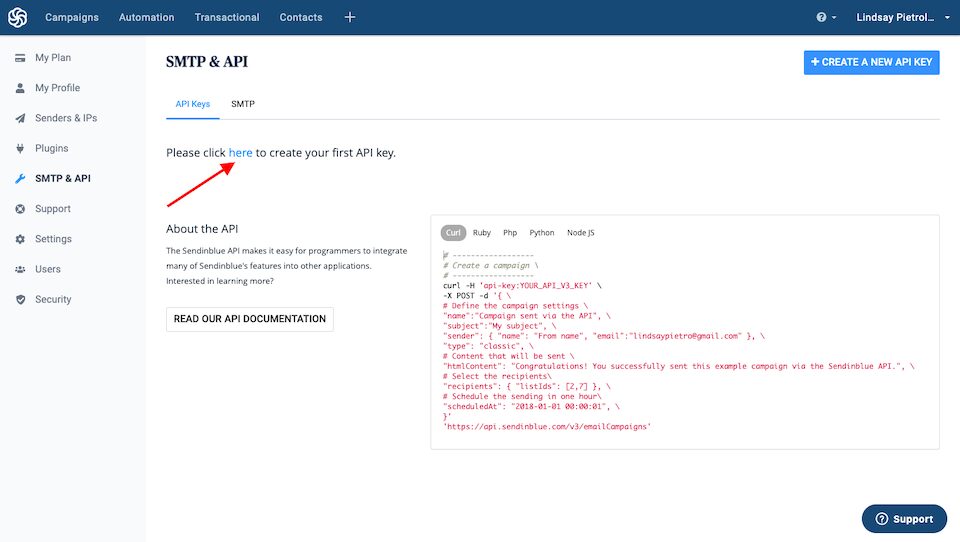This screenshot has height=542, width=960.
Task: Open Users page in sidebar
Action: (x=48, y=269)
